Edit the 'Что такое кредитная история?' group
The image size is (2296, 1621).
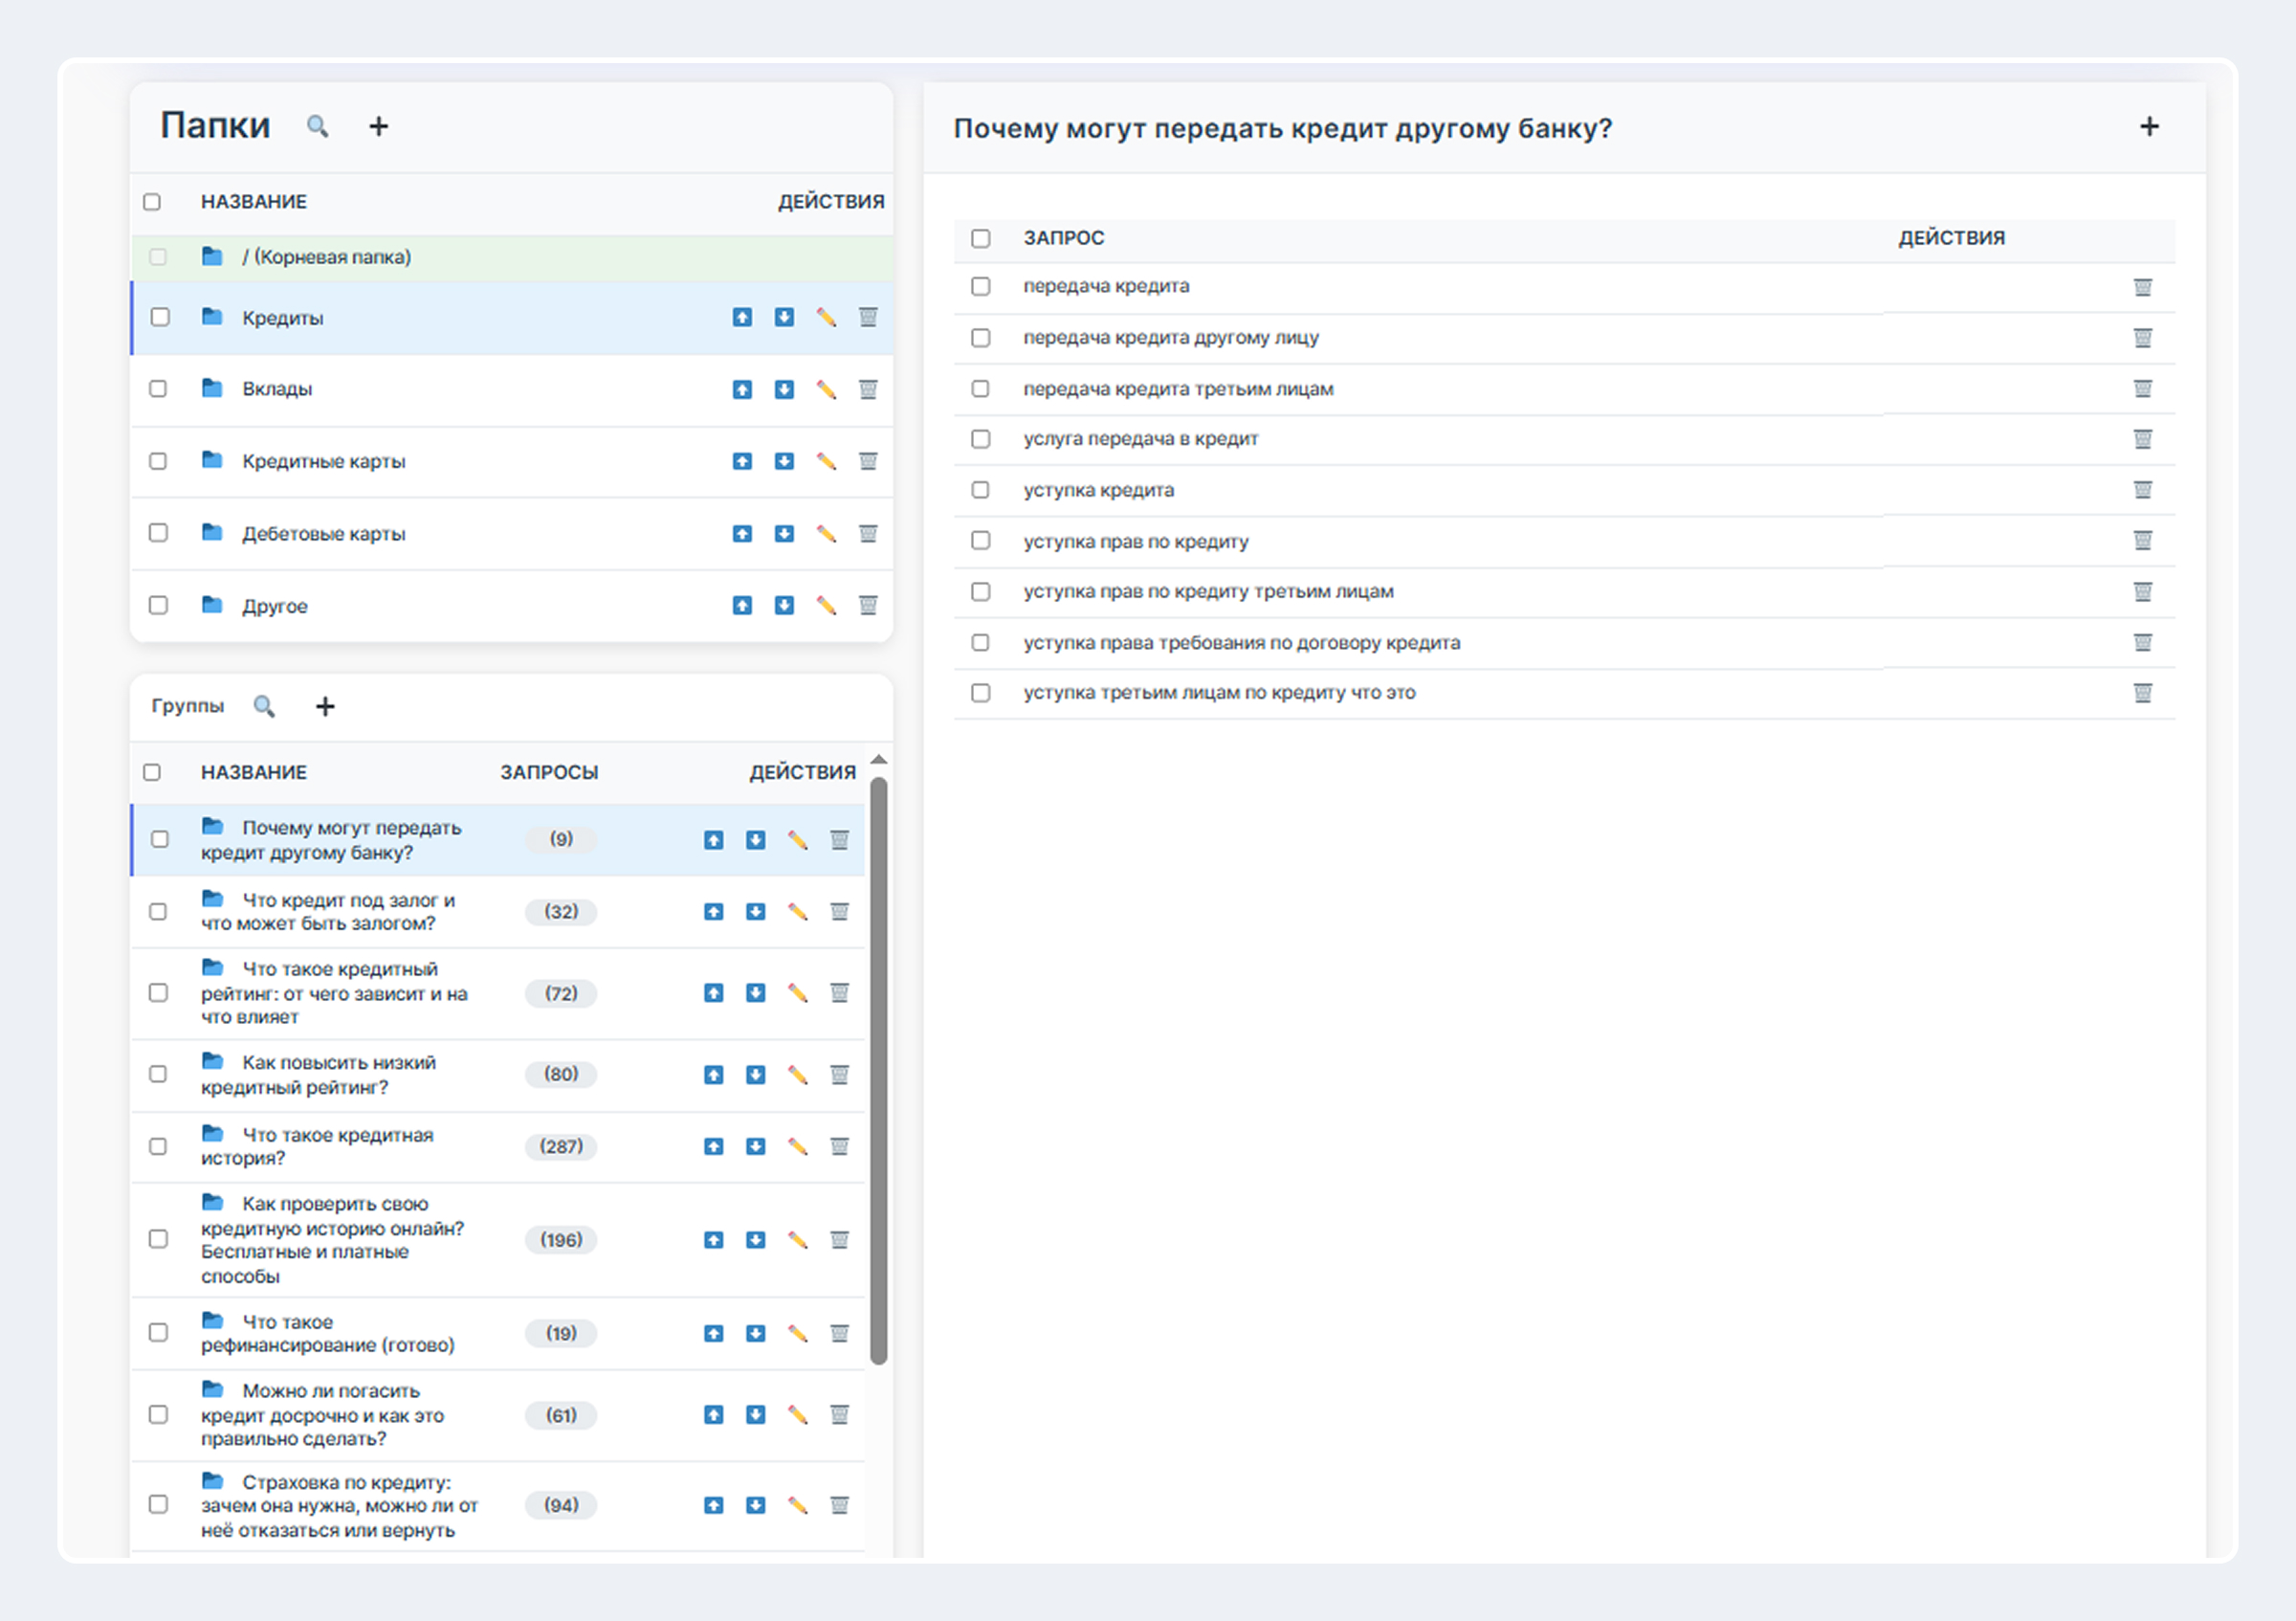tap(797, 1146)
